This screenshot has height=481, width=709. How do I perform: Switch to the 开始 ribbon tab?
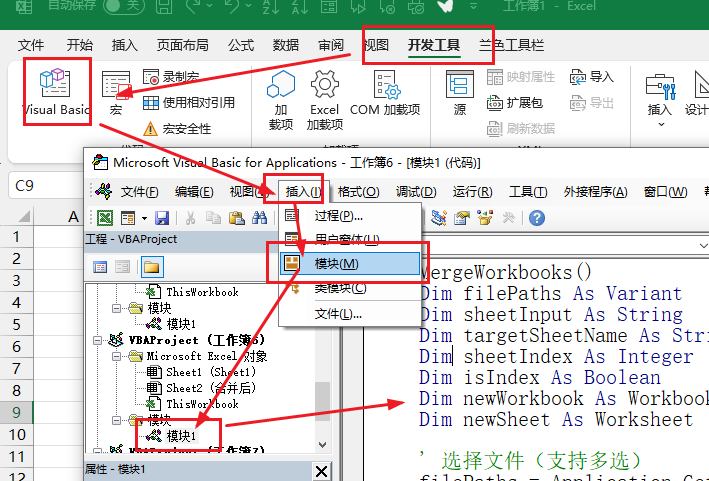[80, 45]
